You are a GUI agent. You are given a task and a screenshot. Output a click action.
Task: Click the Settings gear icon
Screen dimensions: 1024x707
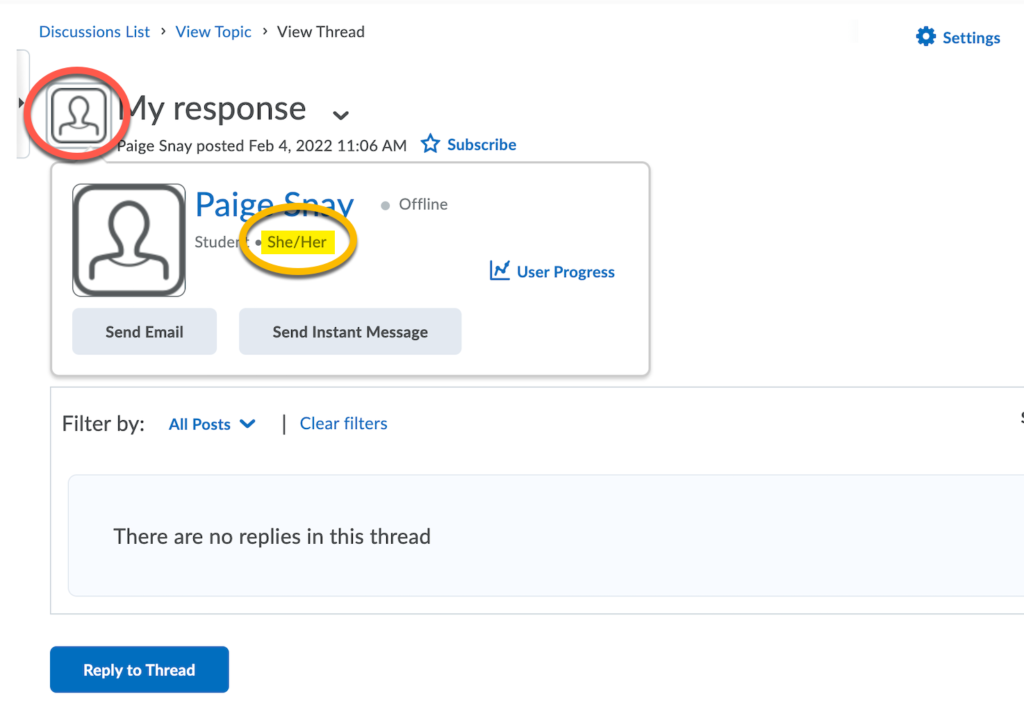pyautogui.click(x=926, y=37)
